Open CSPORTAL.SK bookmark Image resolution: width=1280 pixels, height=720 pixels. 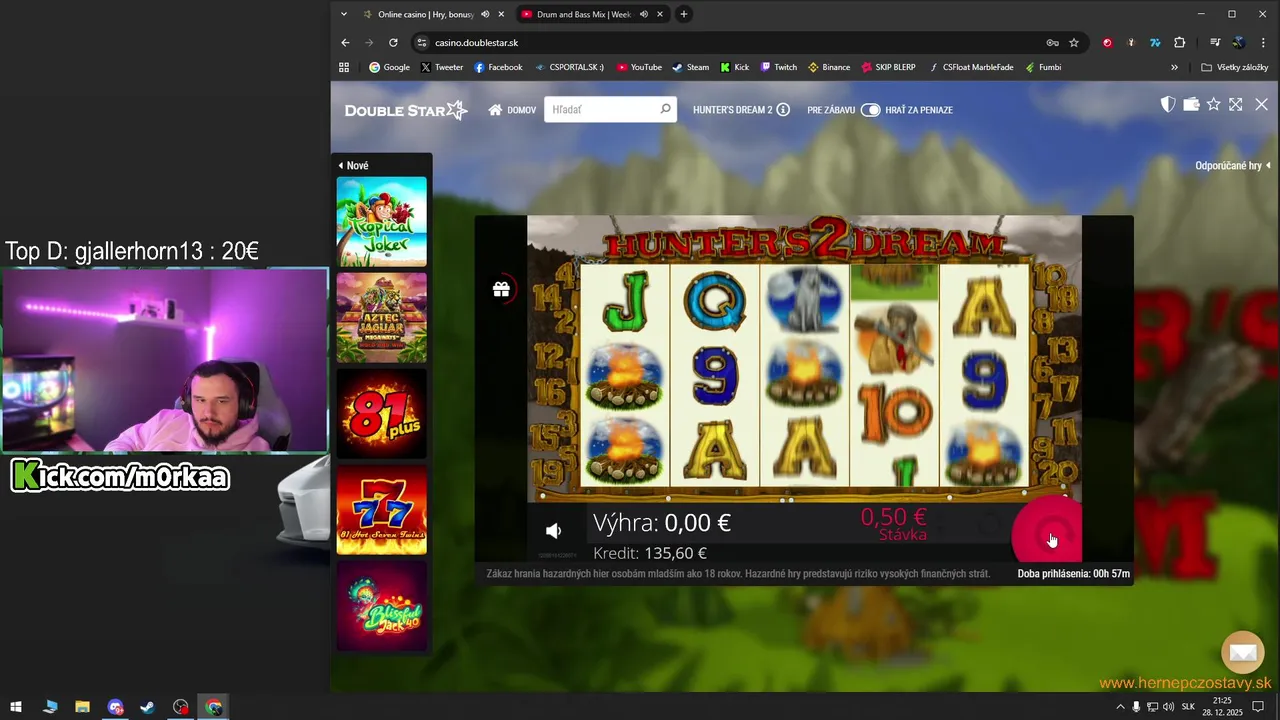[x=569, y=67]
